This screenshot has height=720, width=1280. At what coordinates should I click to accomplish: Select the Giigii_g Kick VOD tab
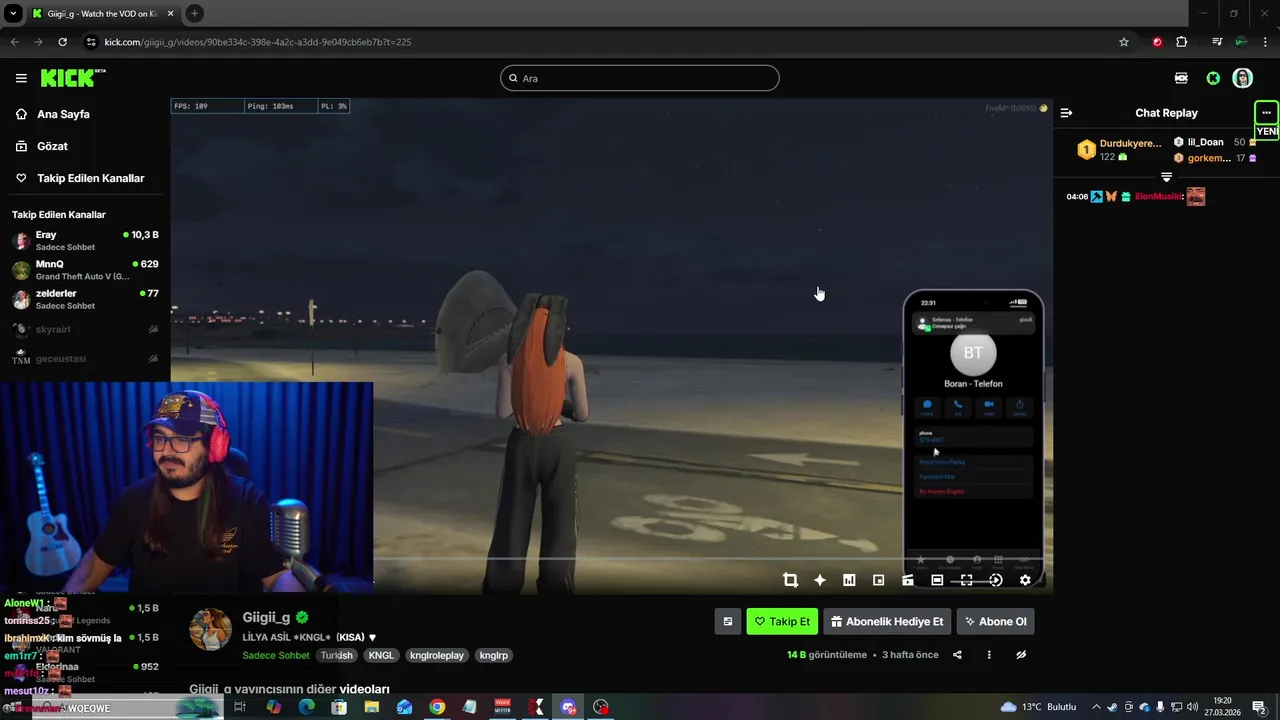click(103, 13)
